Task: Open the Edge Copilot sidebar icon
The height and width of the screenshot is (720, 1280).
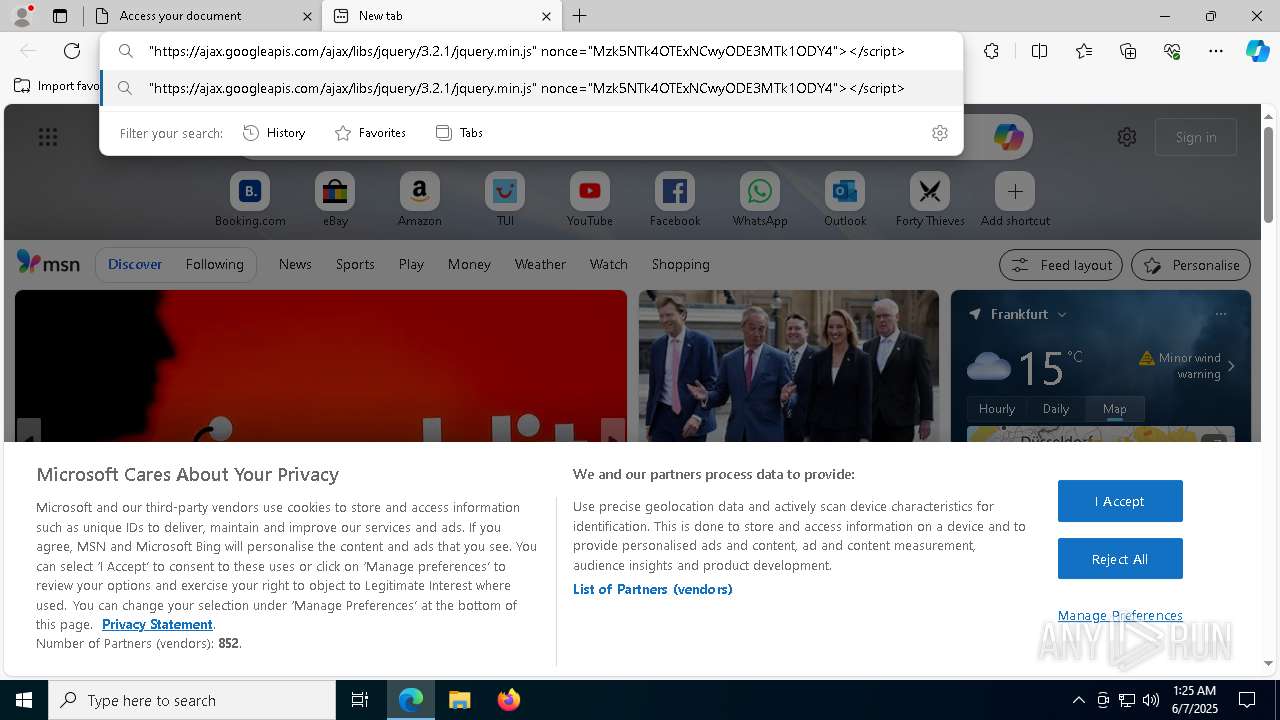Action: pos(1257,51)
